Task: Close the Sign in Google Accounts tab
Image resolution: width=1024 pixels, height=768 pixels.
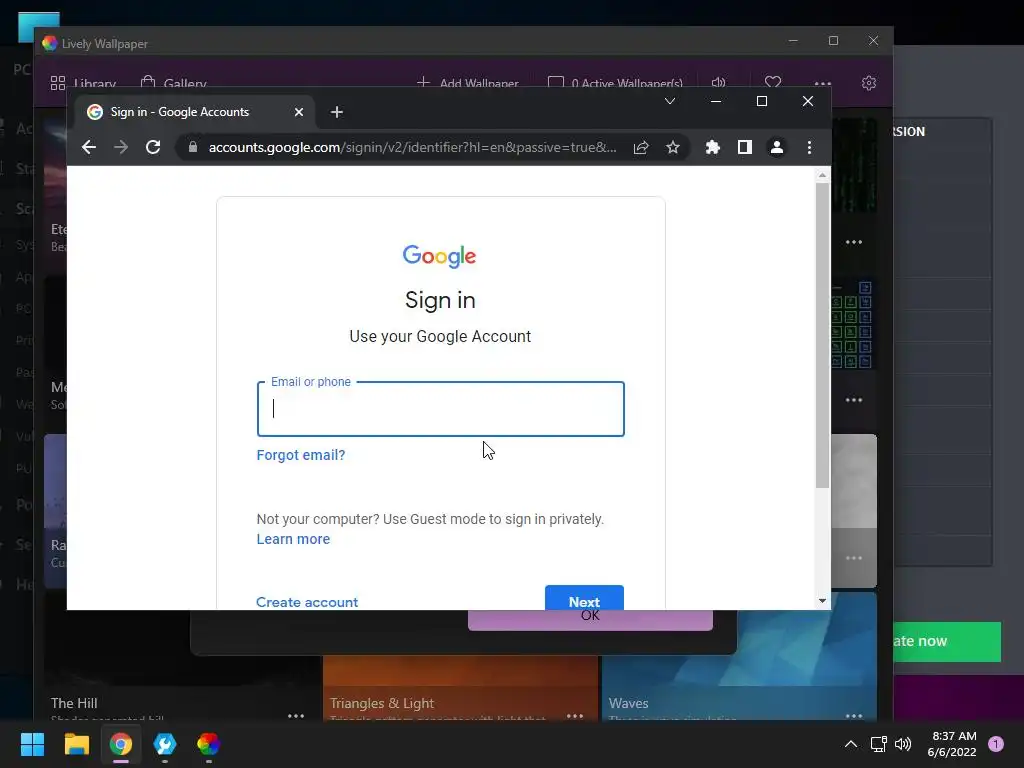Action: [298, 112]
